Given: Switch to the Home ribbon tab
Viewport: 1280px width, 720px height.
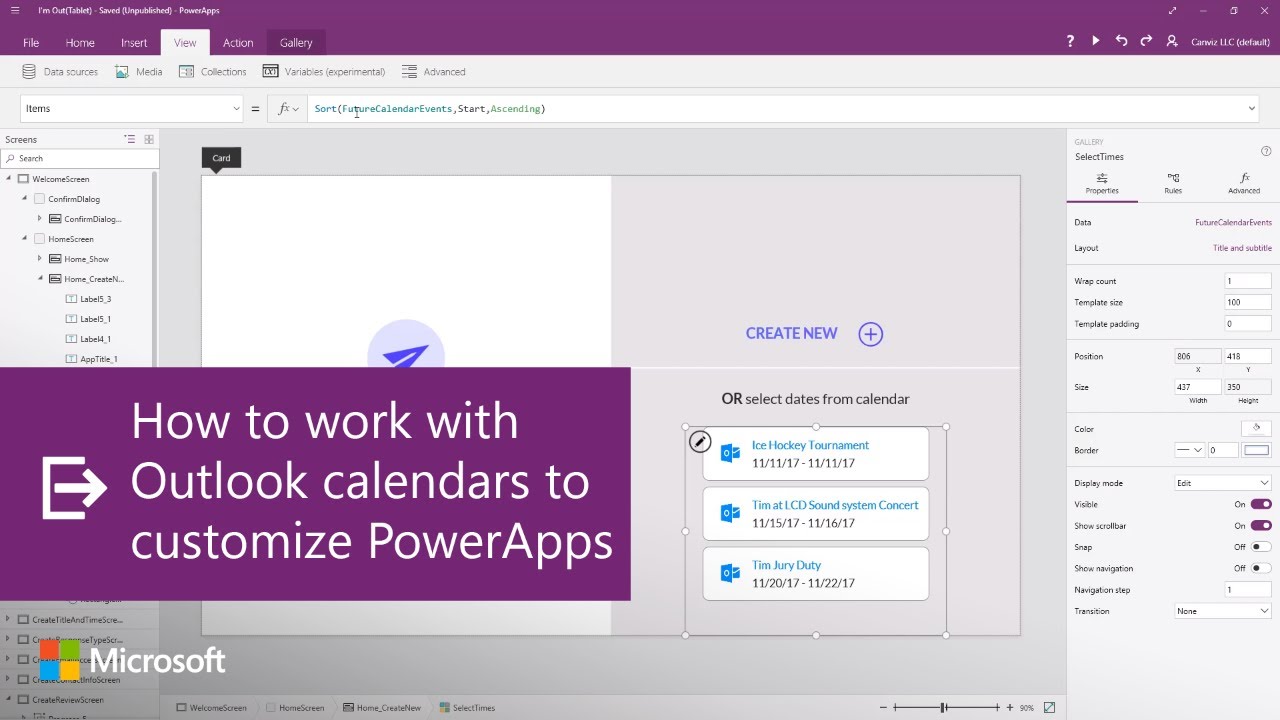Looking at the screenshot, I should click(x=80, y=43).
